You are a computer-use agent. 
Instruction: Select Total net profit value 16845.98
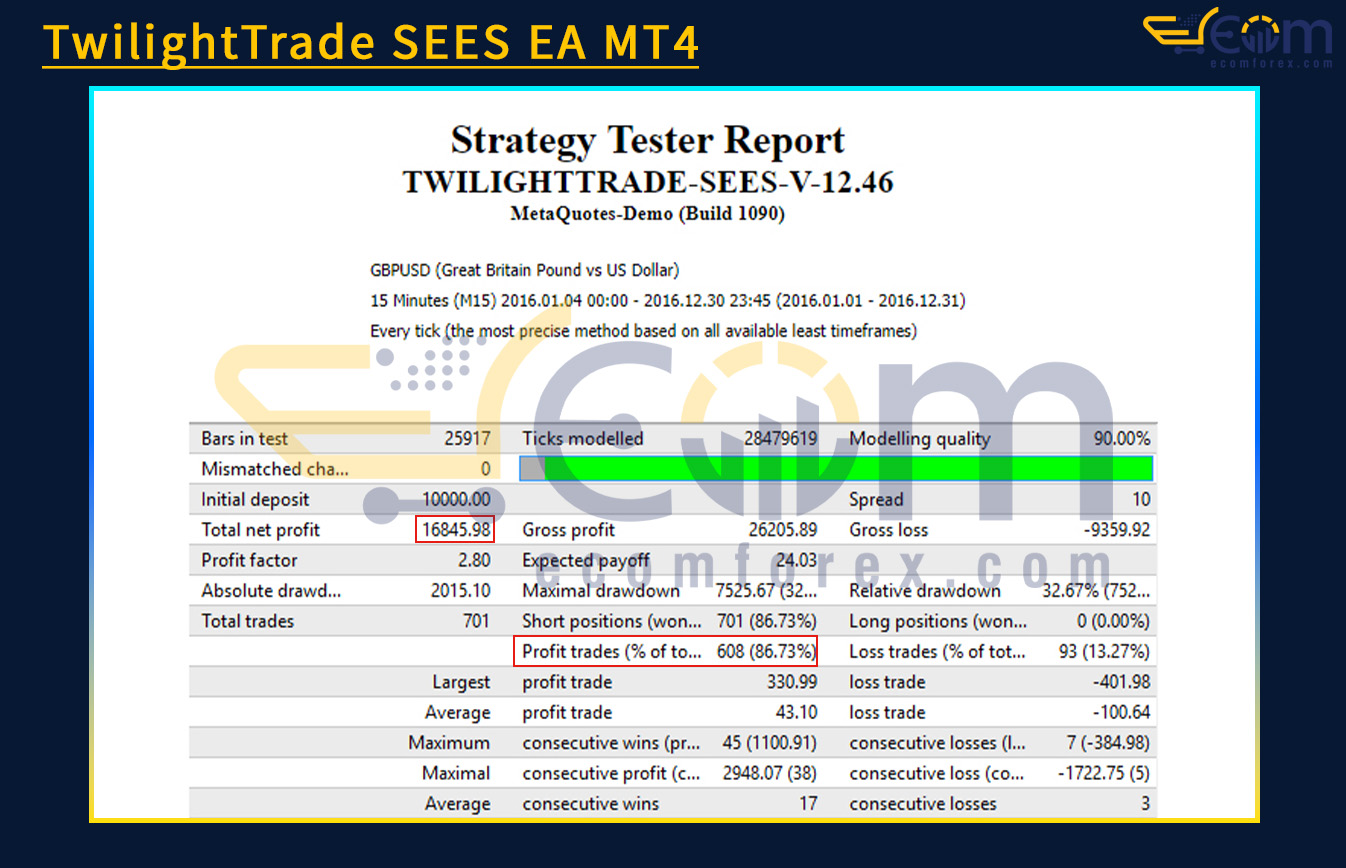pyautogui.click(x=455, y=530)
